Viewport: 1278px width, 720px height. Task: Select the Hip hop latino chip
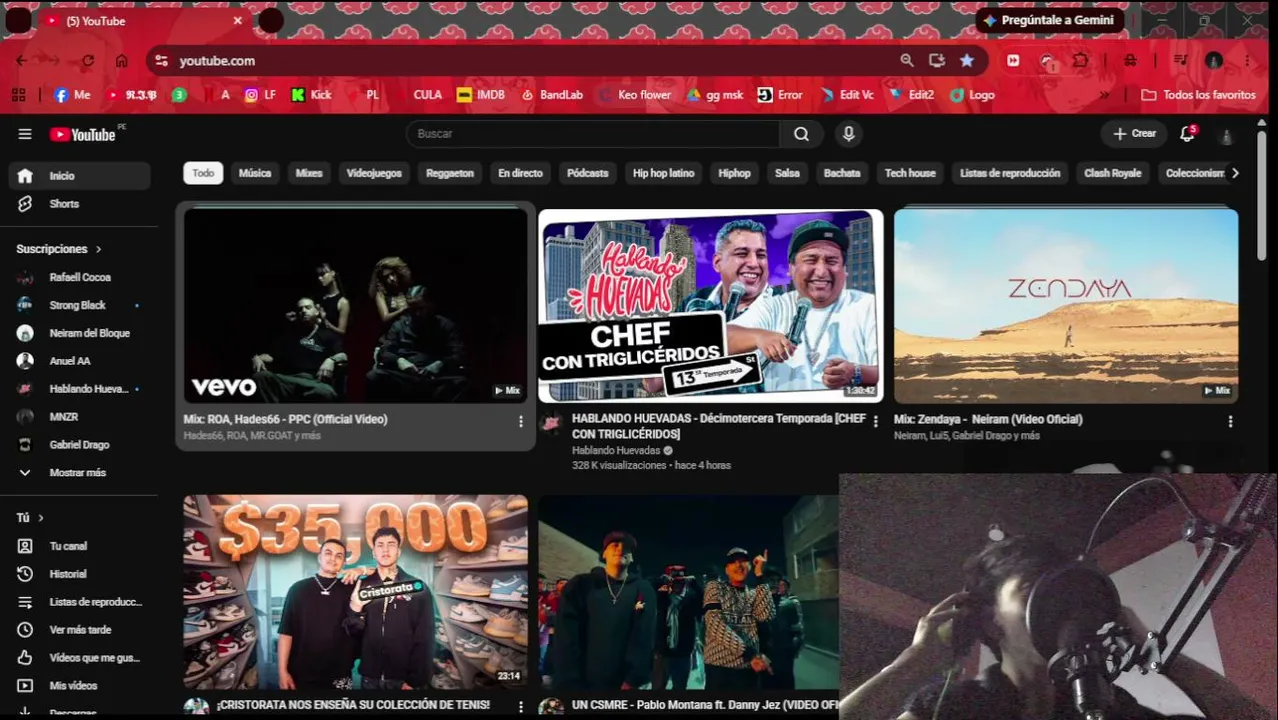tap(663, 173)
